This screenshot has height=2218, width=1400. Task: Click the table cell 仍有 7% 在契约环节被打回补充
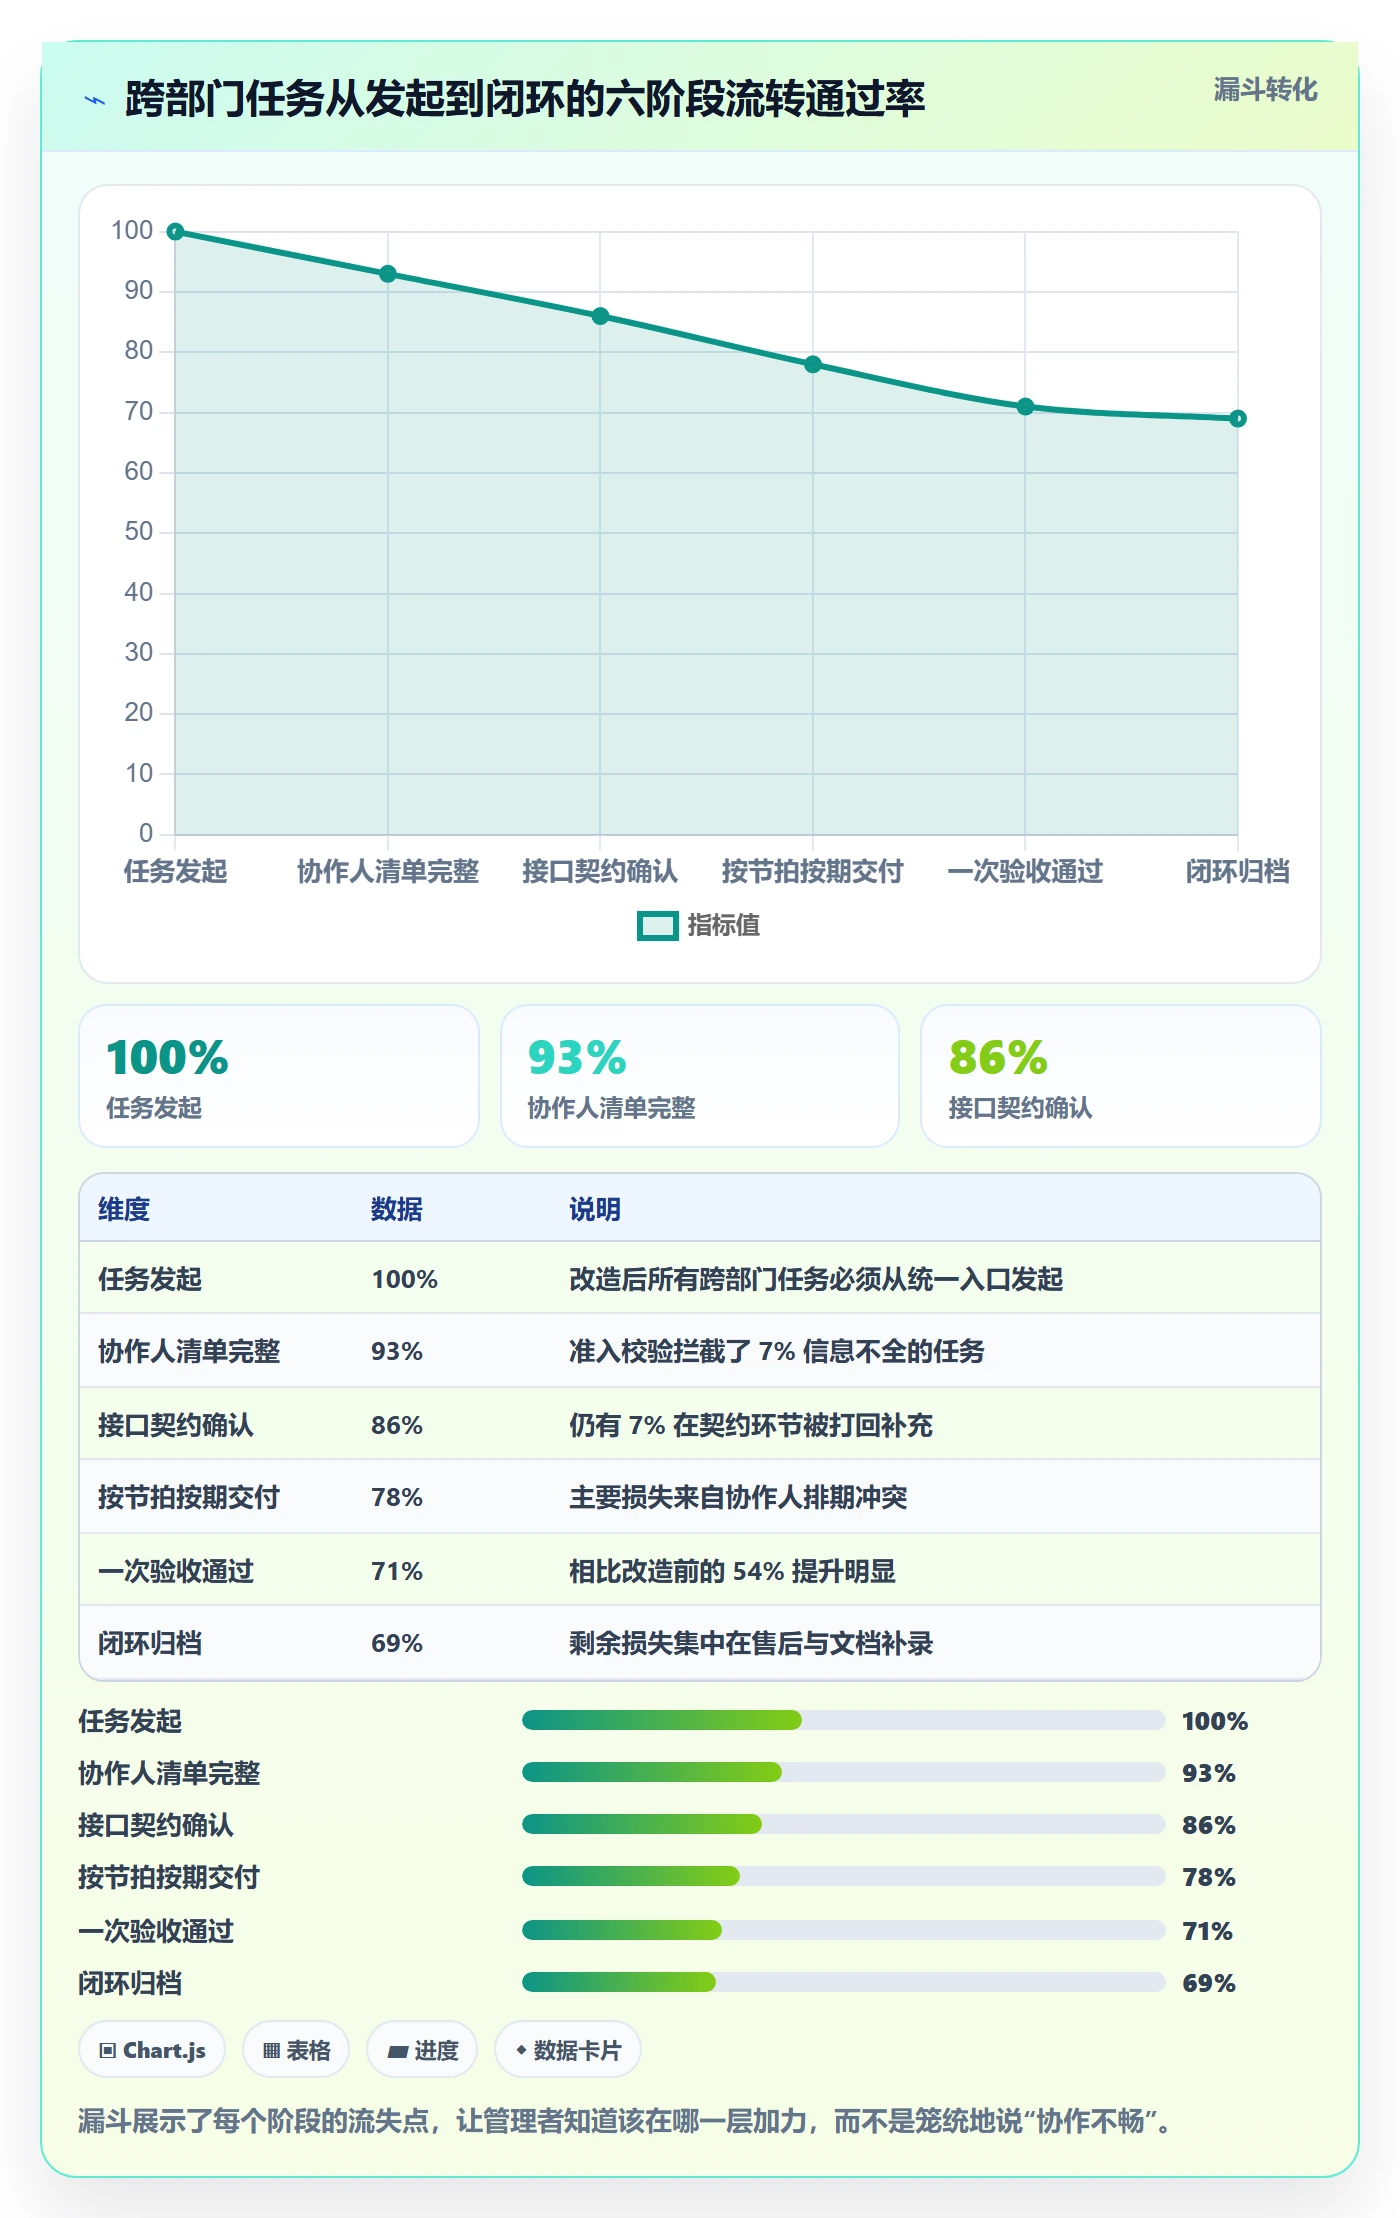751,1425
